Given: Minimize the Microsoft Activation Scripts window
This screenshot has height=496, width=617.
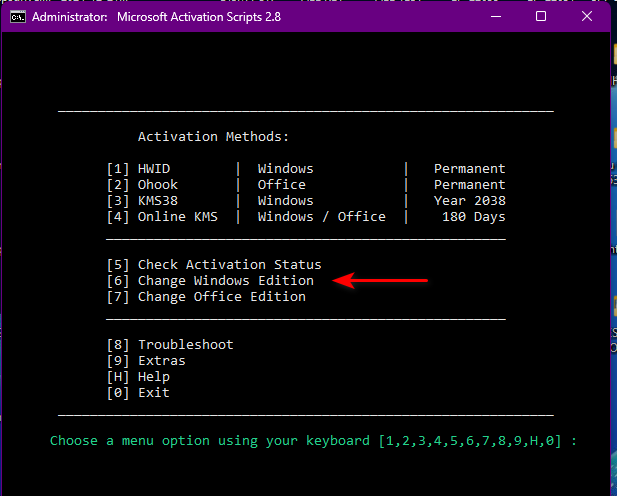Looking at the screenshot, I should (x=496, y=17).
